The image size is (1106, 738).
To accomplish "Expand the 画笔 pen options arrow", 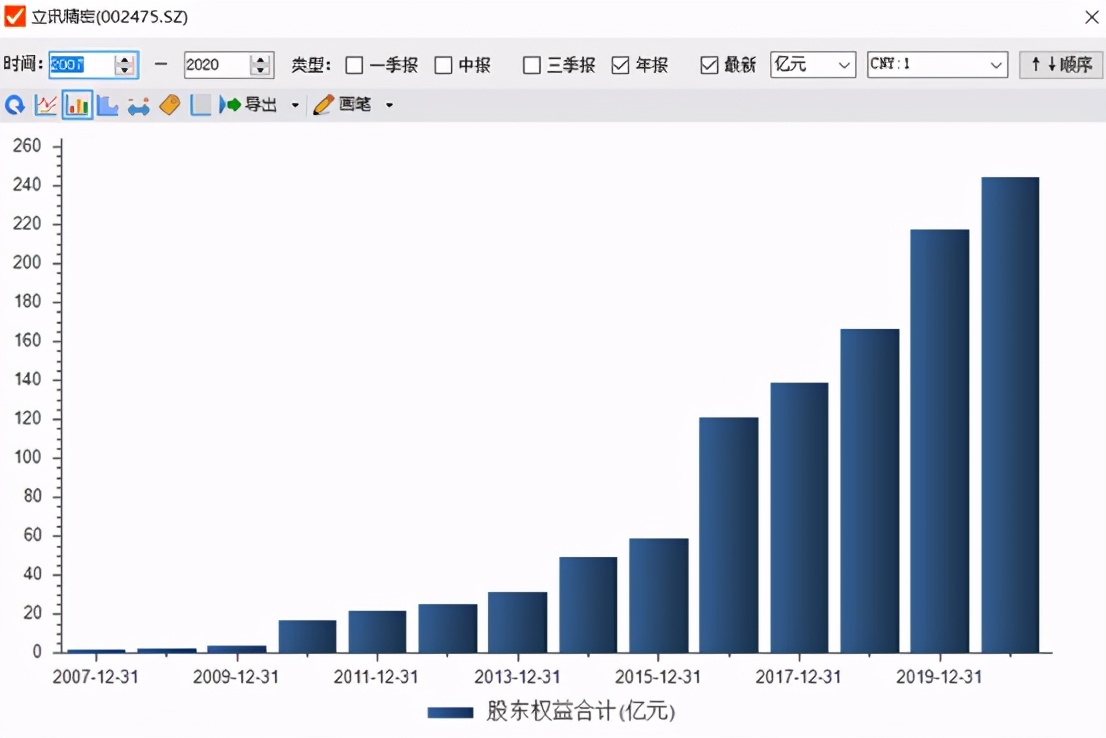I will point(390,104).
